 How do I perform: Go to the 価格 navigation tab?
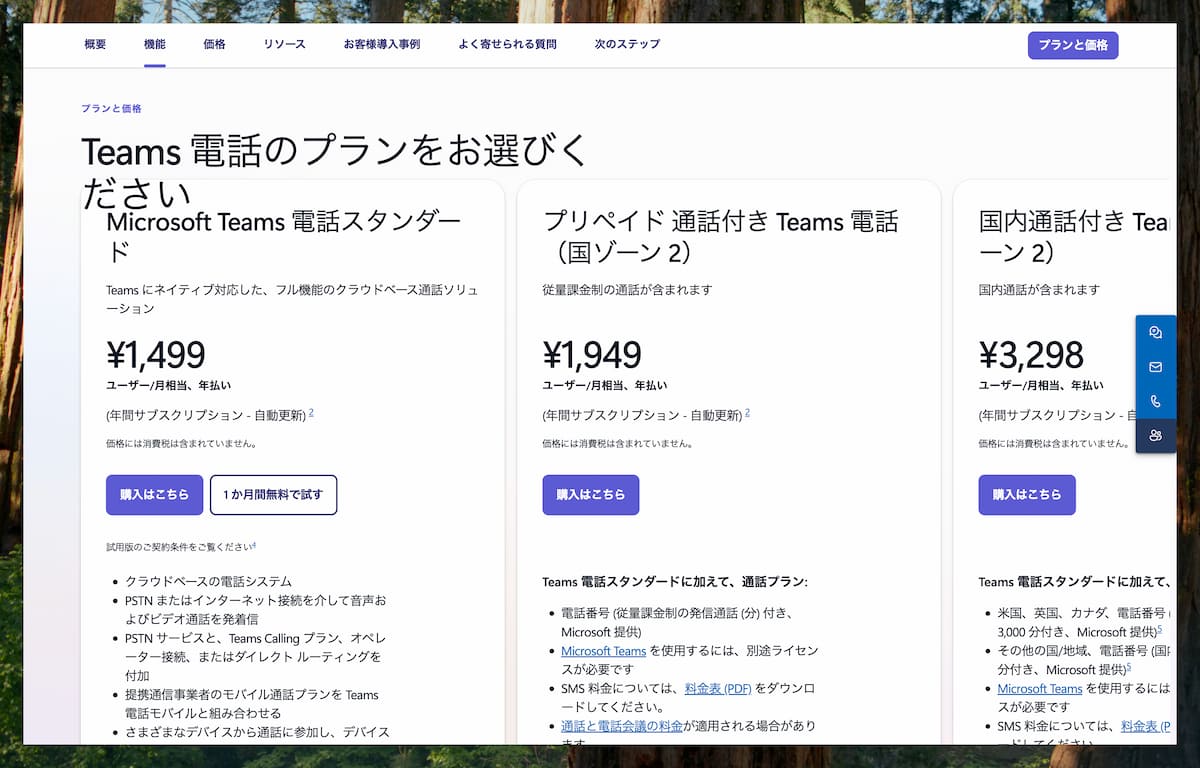[x=214, y=45]
